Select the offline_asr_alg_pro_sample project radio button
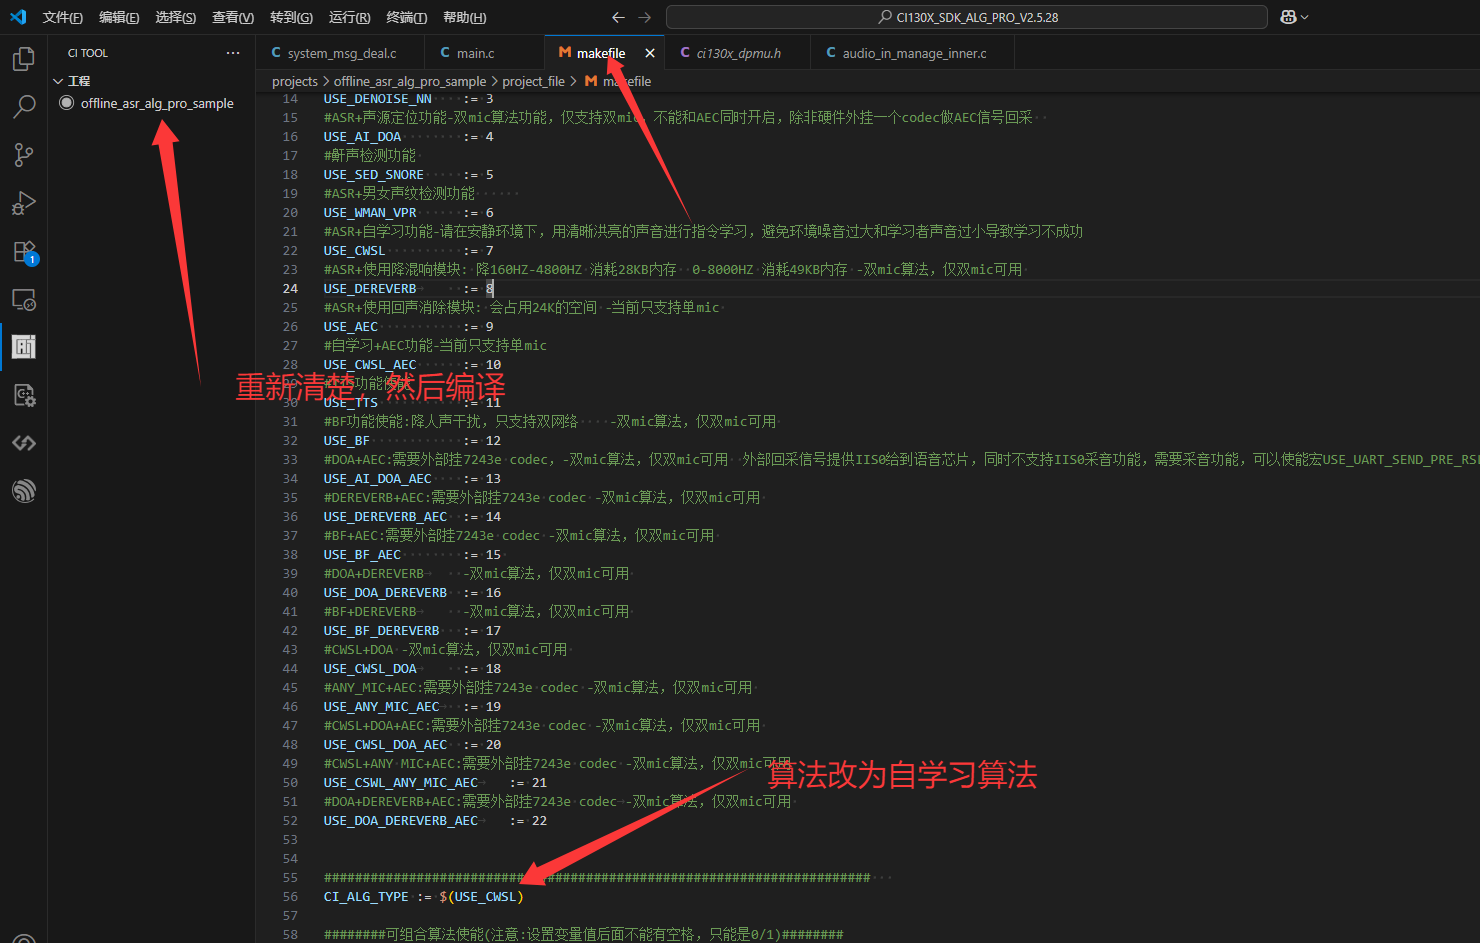1480x943 pixels. pyautogui.click(x=67, y=103)
